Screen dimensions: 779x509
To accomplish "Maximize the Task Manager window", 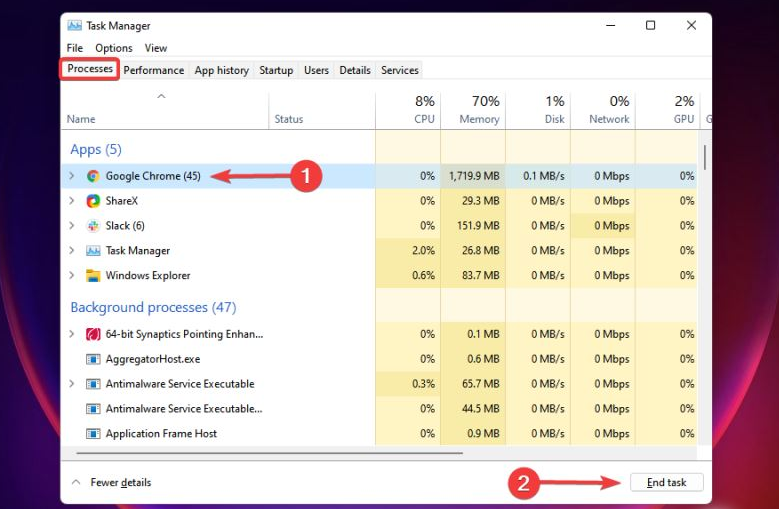I will pos(650,25).
